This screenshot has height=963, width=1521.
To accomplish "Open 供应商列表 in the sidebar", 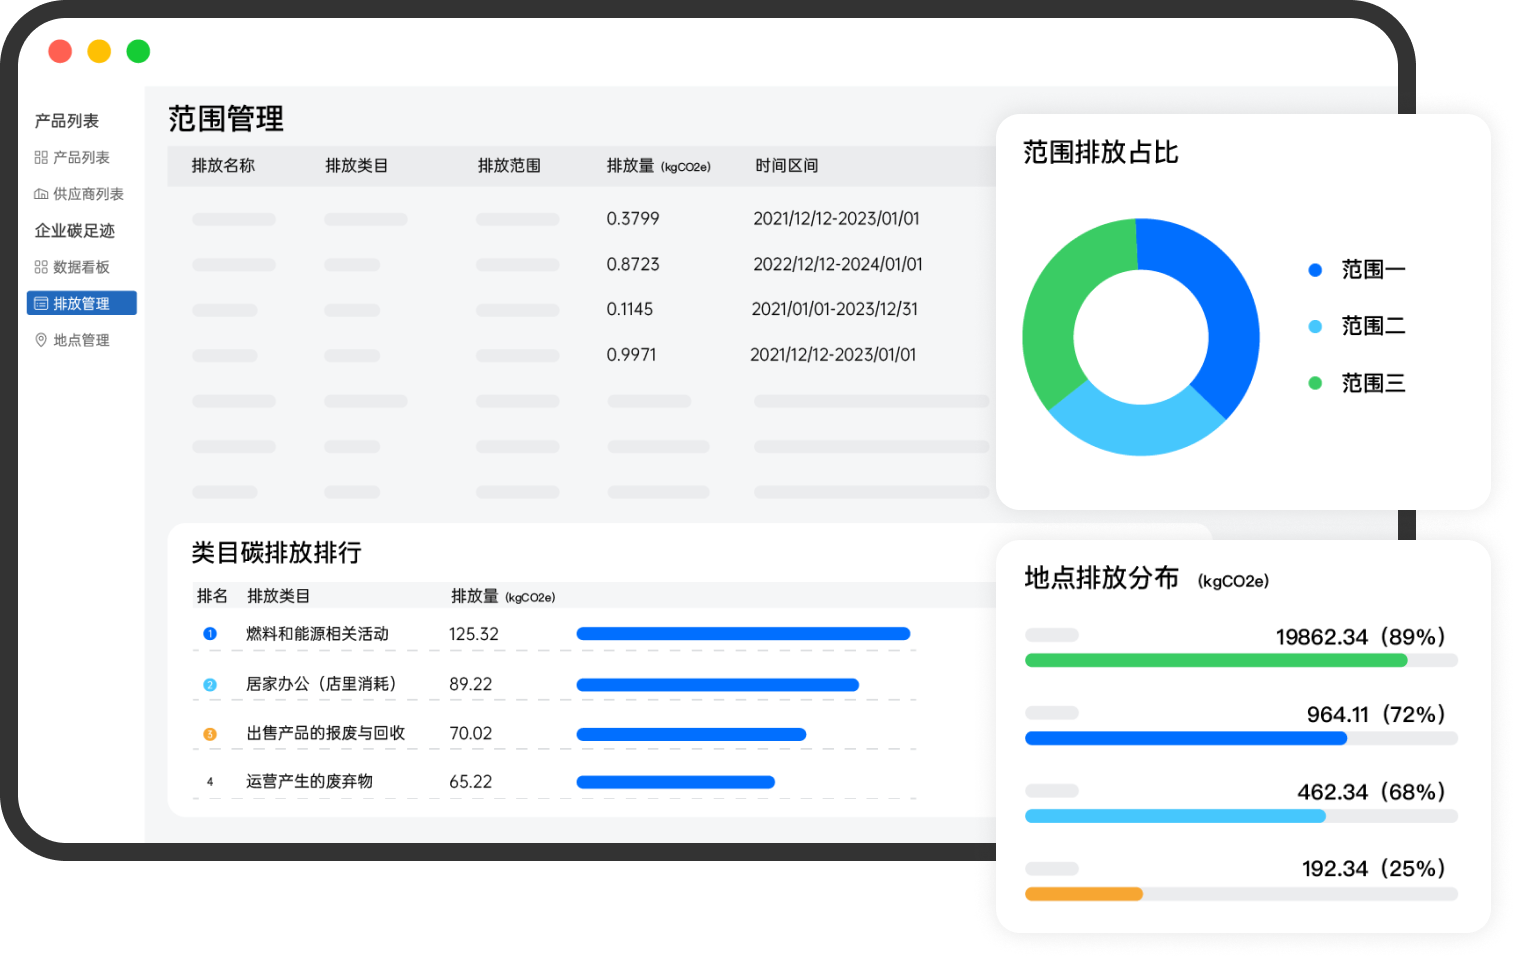I will tap(88, 194).
